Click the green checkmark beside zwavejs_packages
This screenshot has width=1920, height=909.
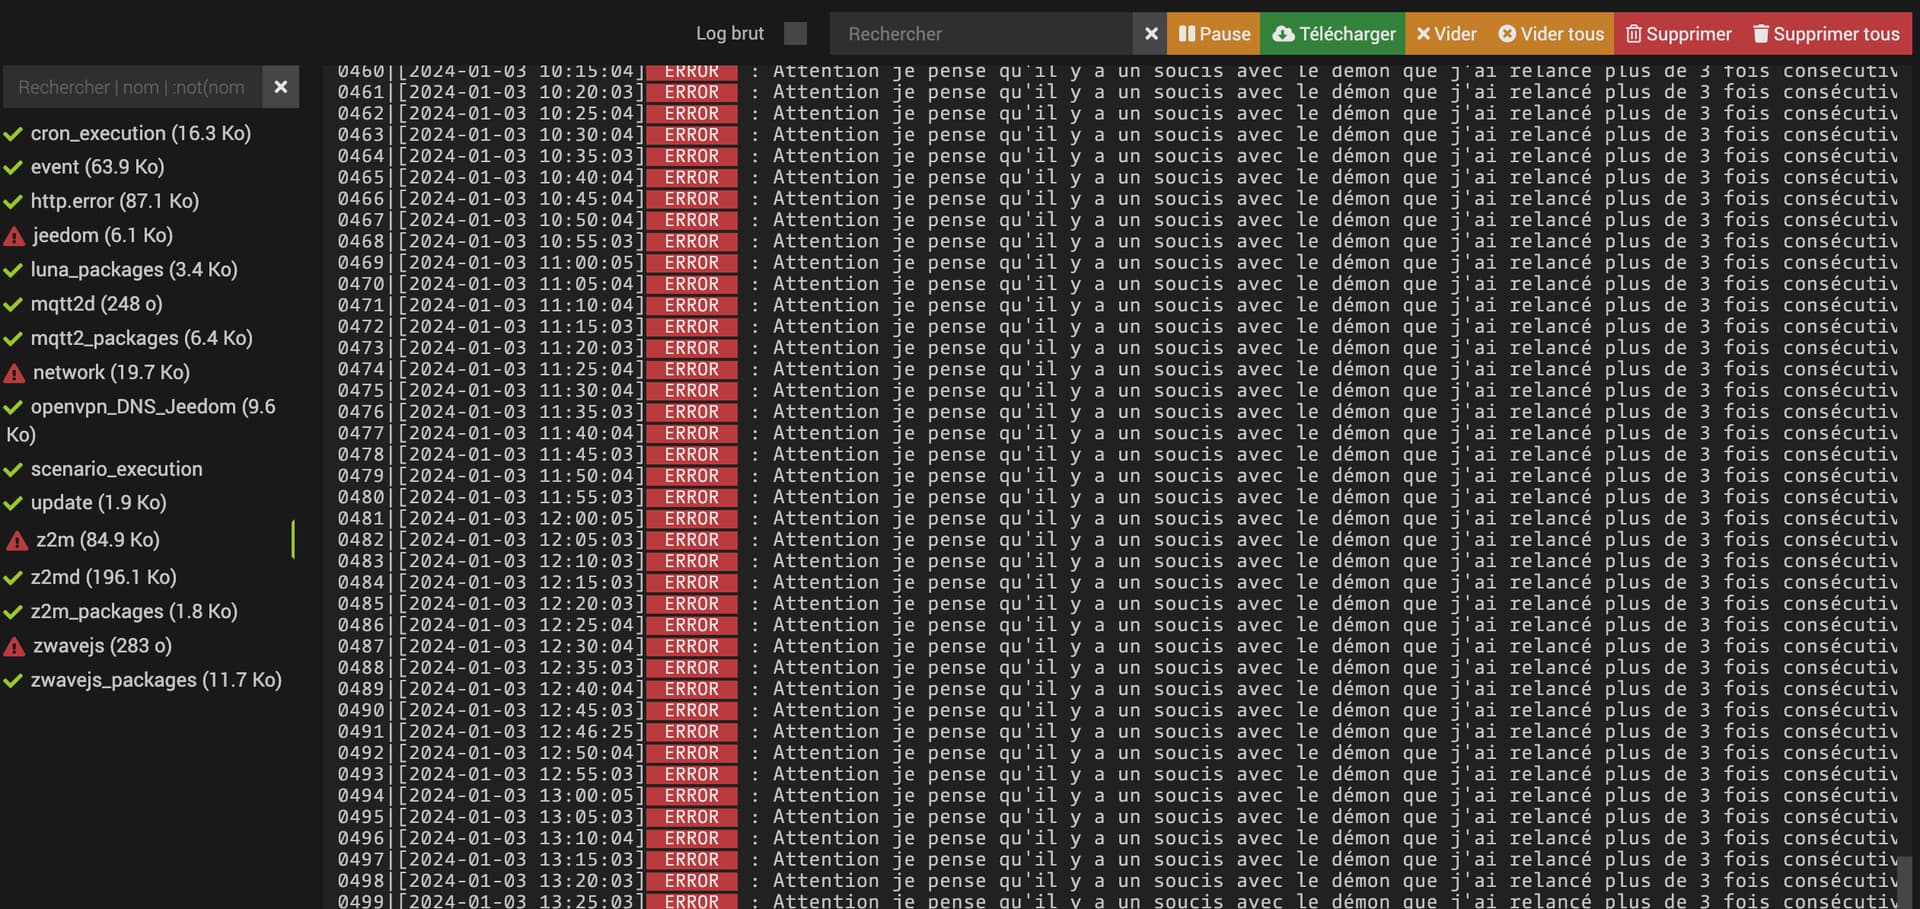tap(13, 681)
